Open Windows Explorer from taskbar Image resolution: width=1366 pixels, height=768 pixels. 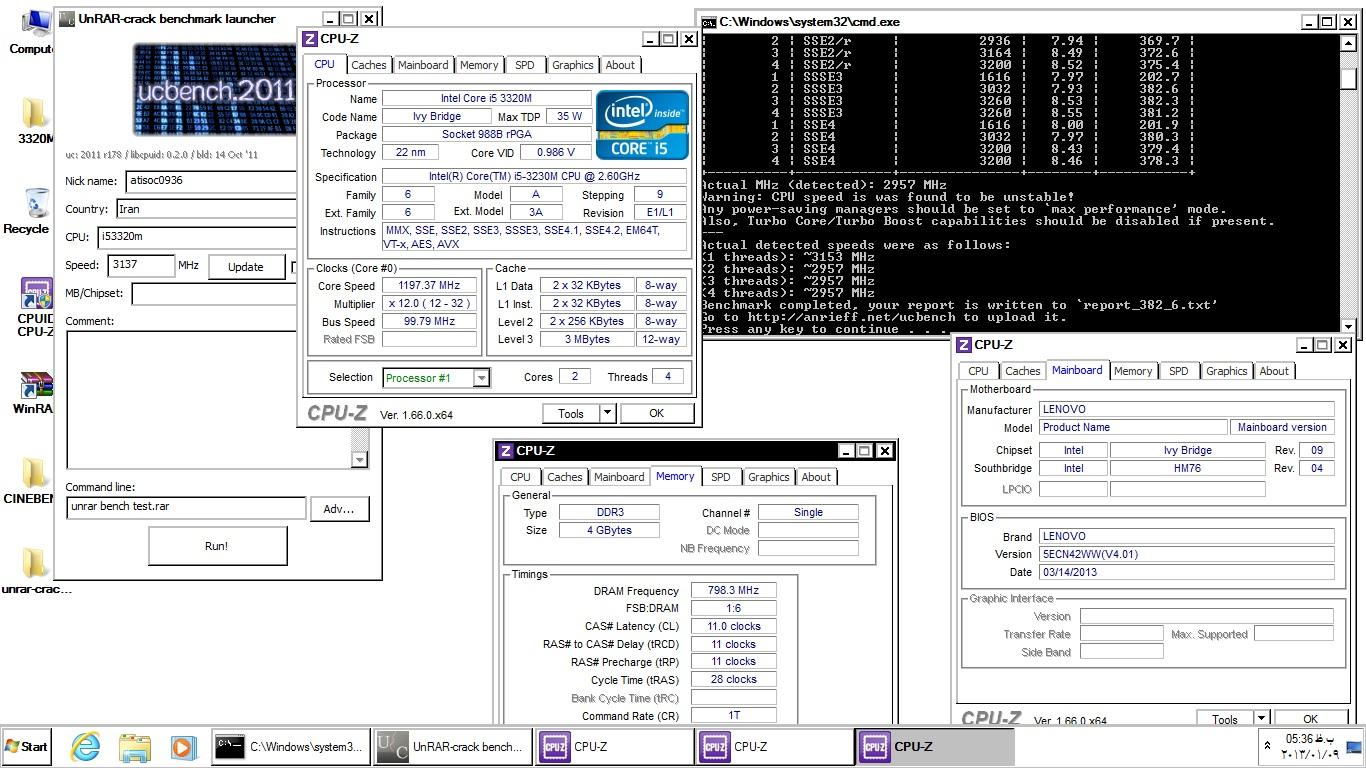point(134,746)
